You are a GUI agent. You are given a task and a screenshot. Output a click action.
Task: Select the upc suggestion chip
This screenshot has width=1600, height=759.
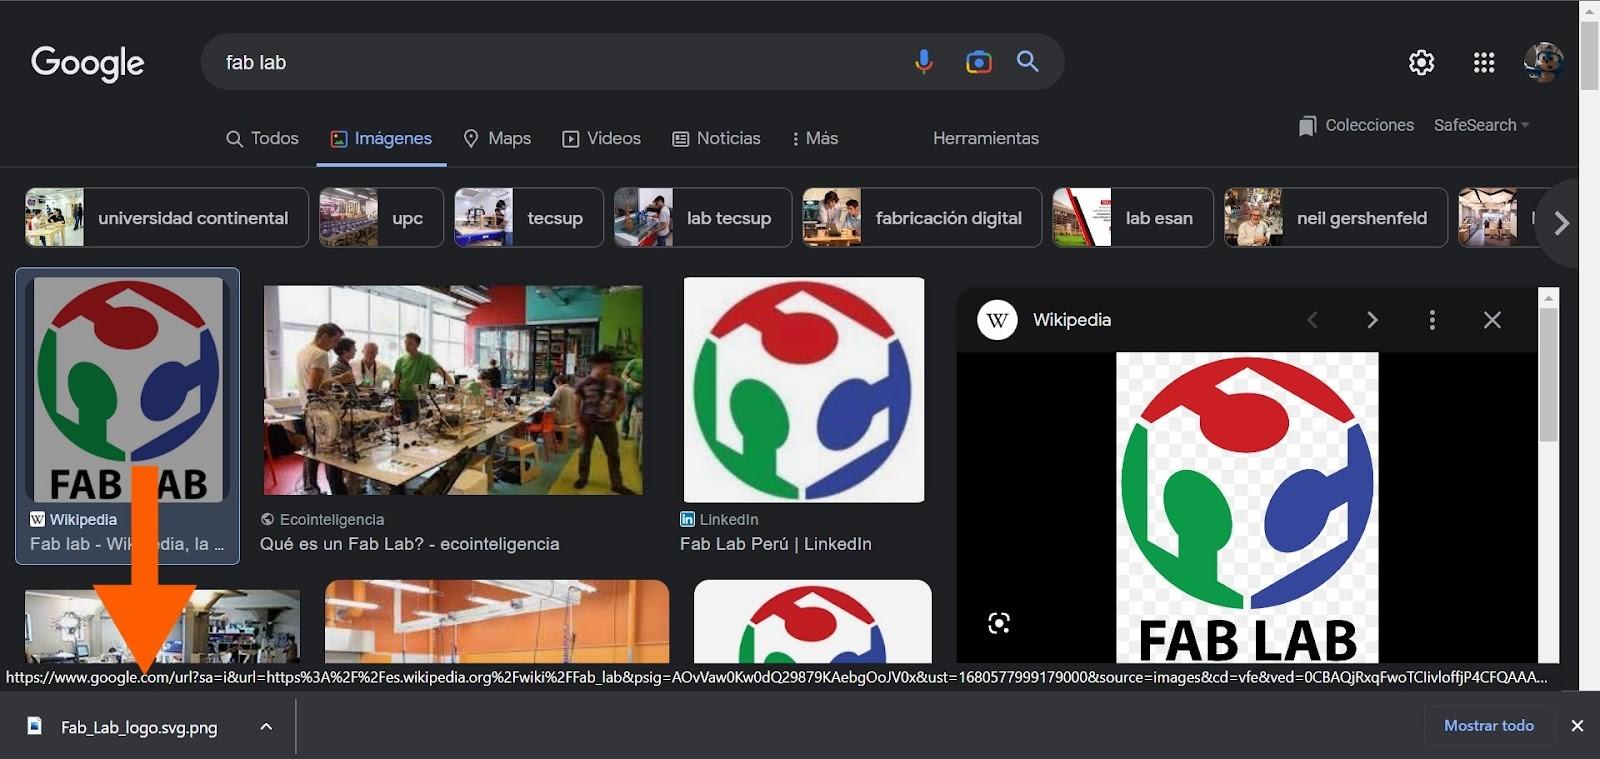pos(381,217)
